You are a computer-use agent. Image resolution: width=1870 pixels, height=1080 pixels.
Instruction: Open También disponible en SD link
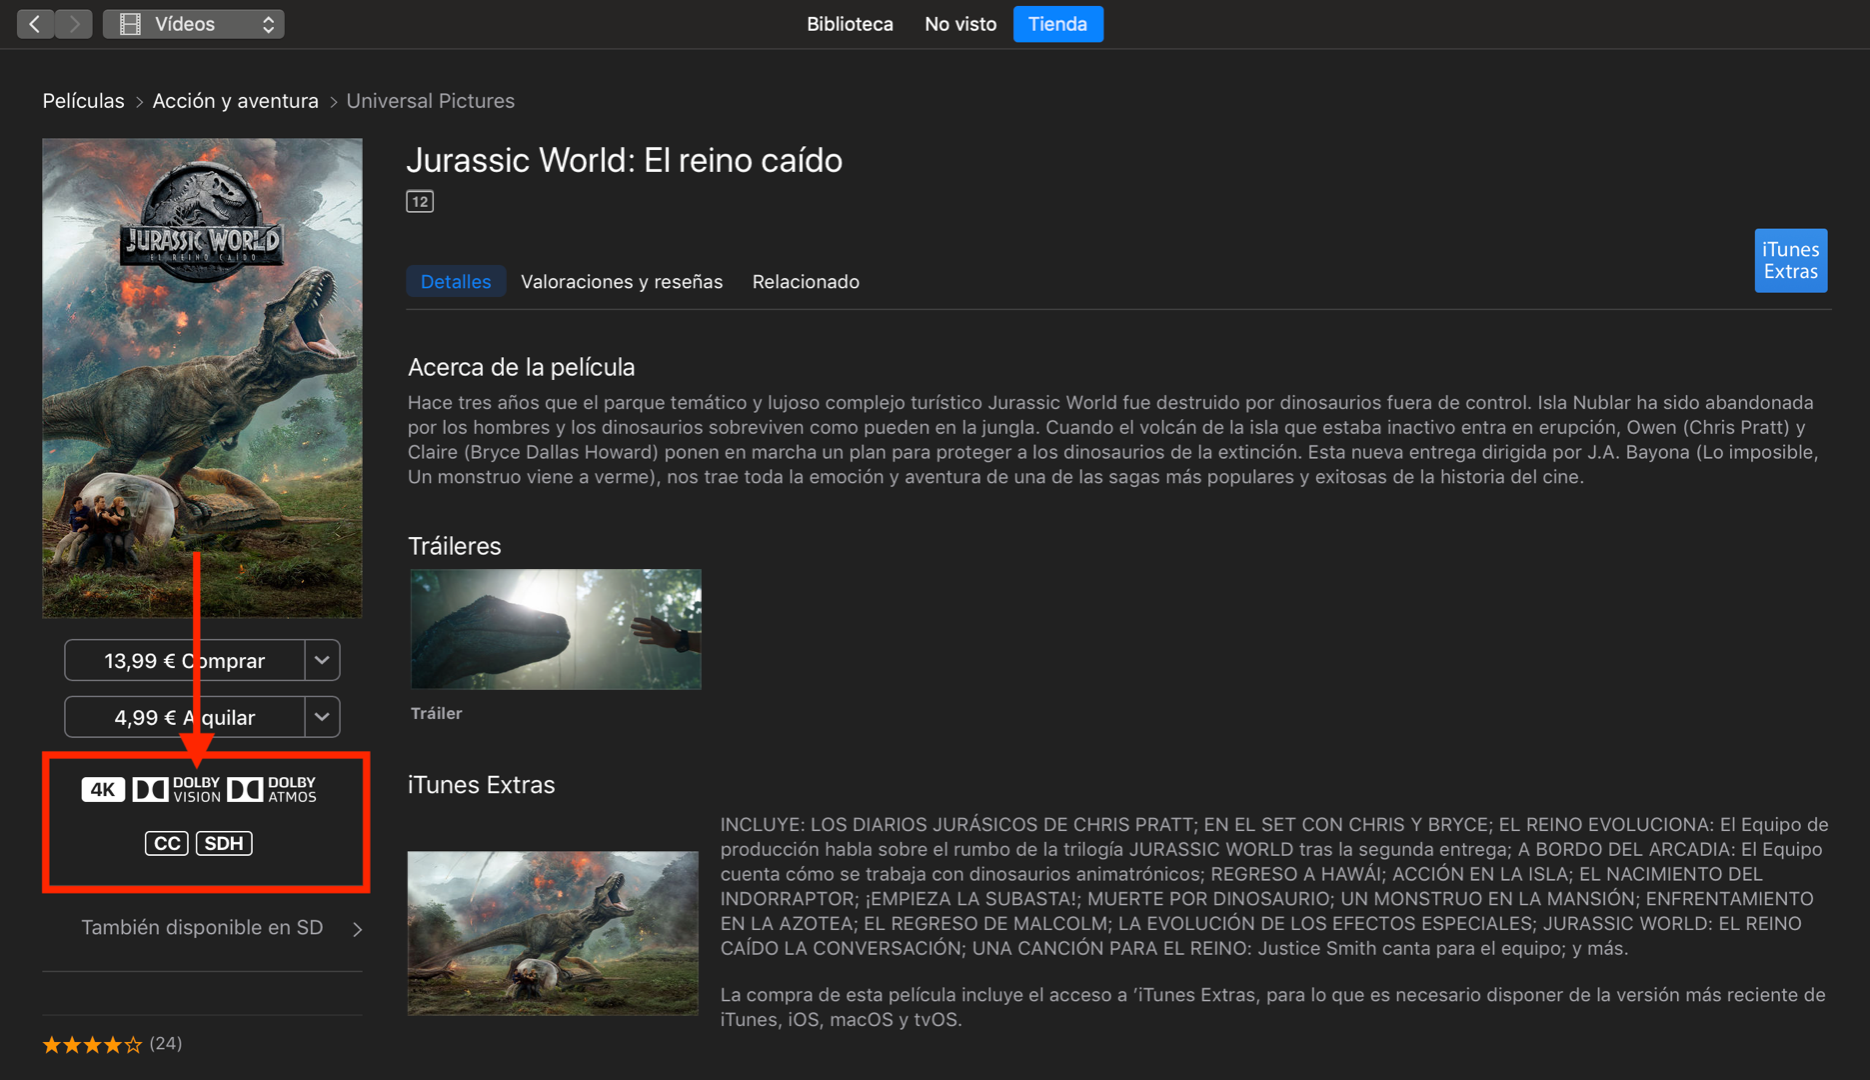pos(202,928)
